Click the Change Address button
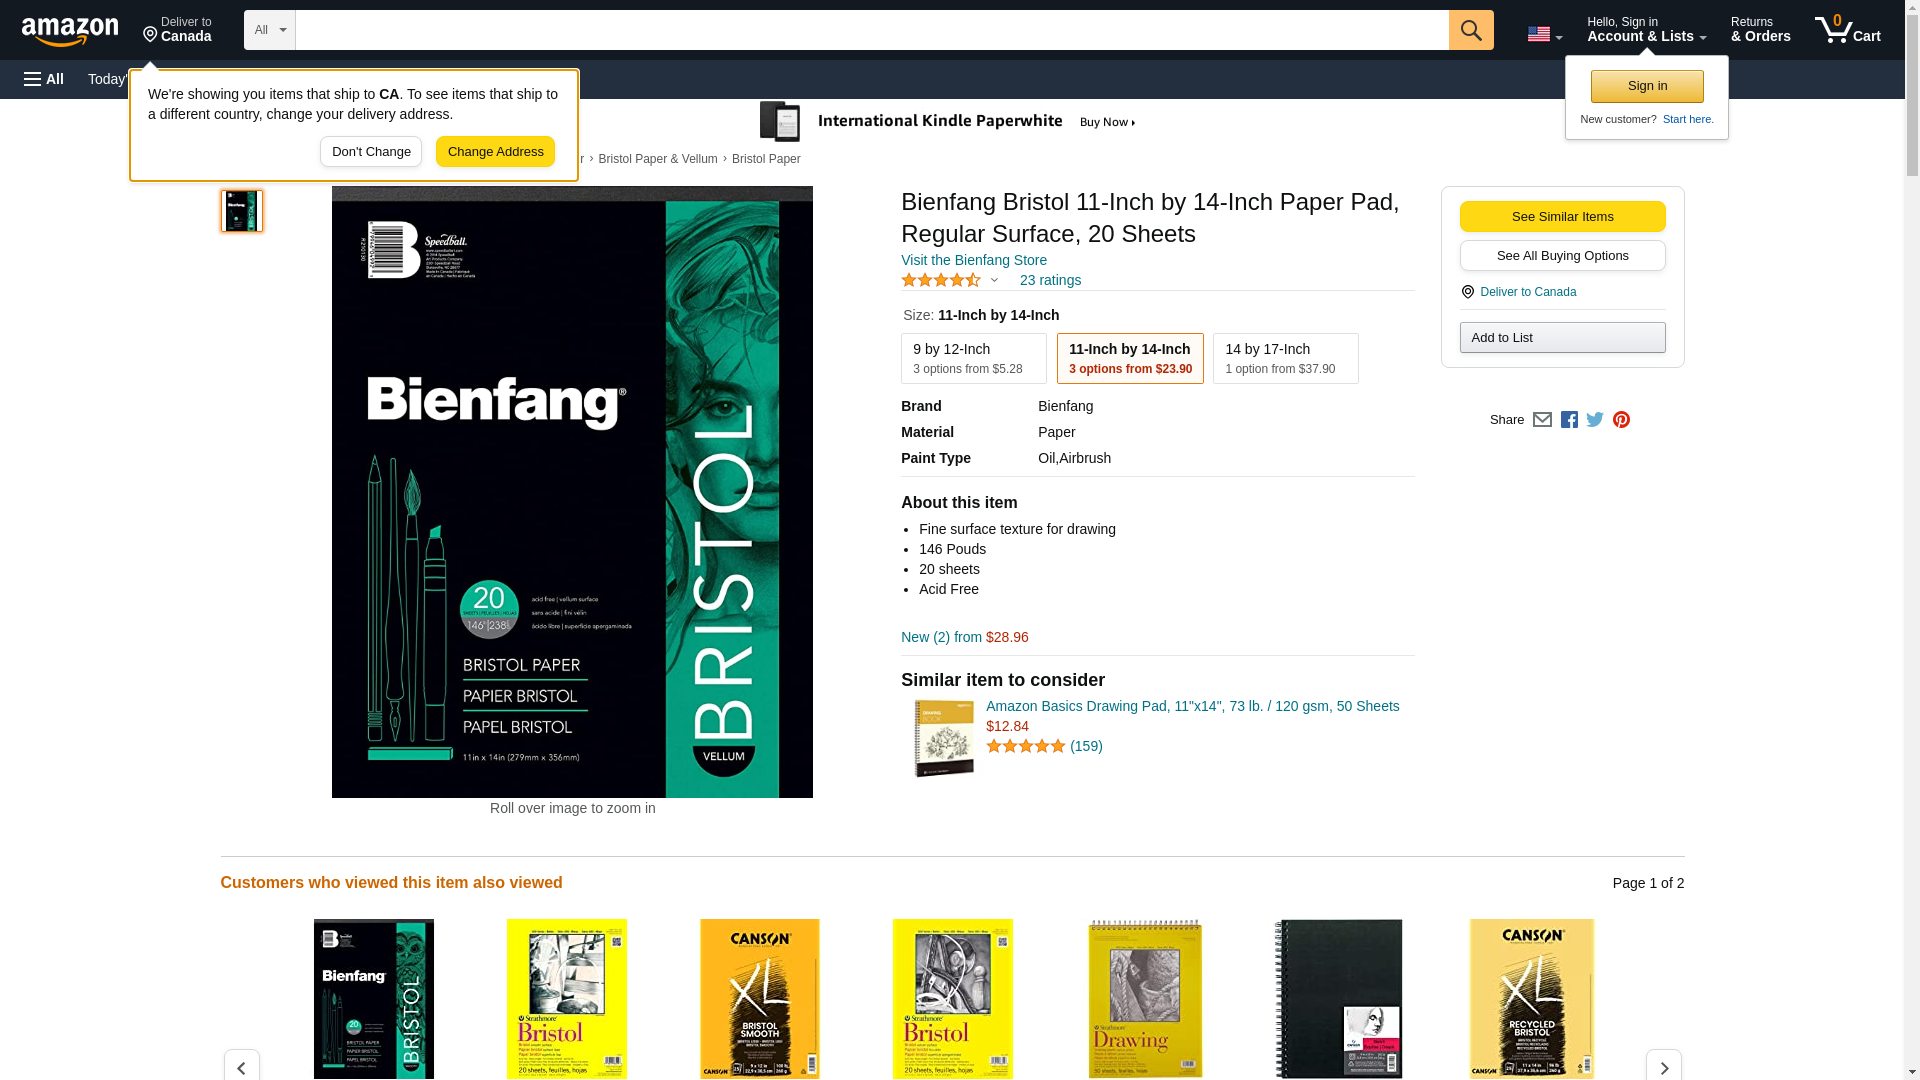This screenshot has height=1080, width=1920. [x=495, y=152]
